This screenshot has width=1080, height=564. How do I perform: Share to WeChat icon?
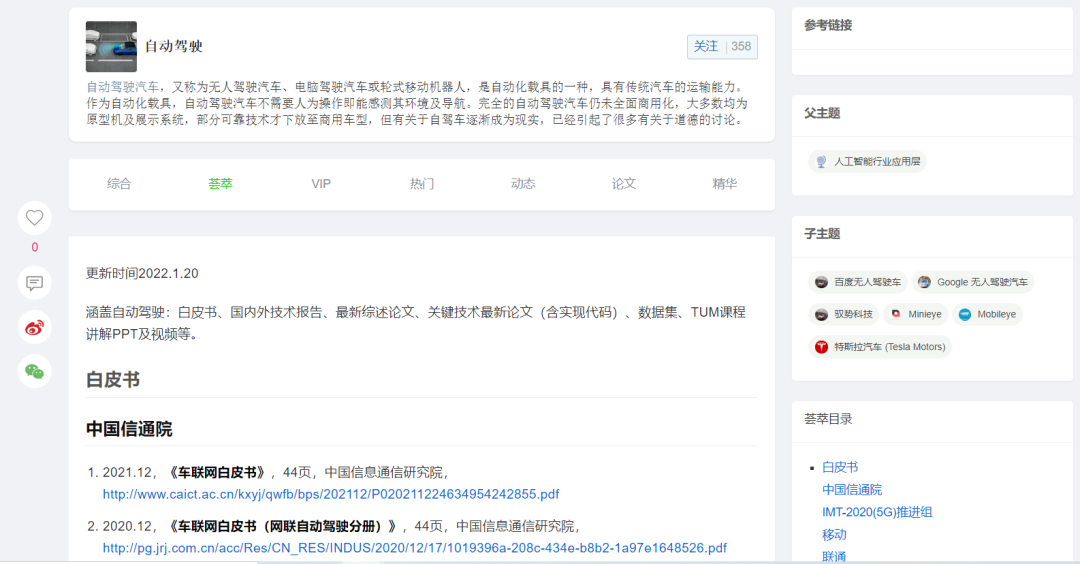(34, 372)
